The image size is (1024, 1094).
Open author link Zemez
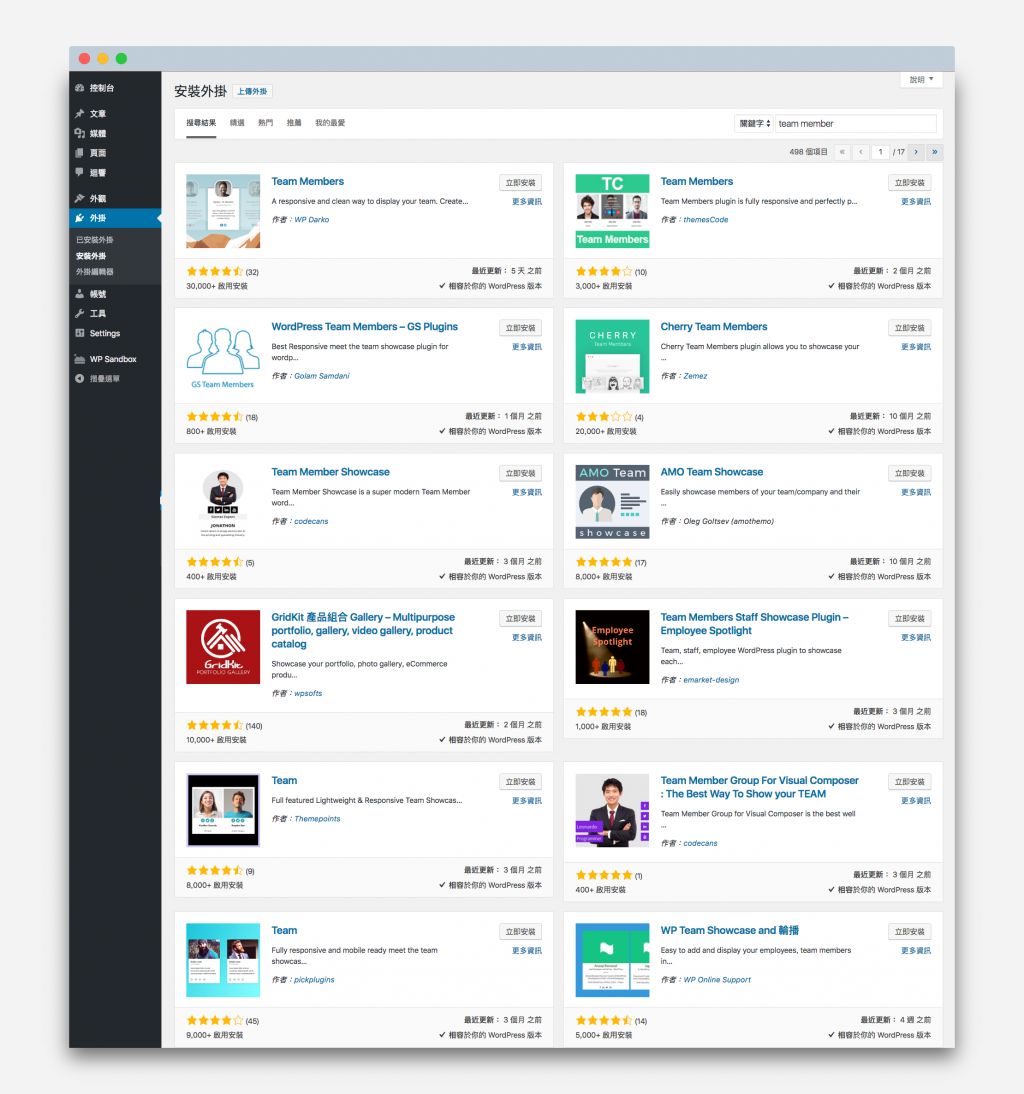click(x=695, y=375)
